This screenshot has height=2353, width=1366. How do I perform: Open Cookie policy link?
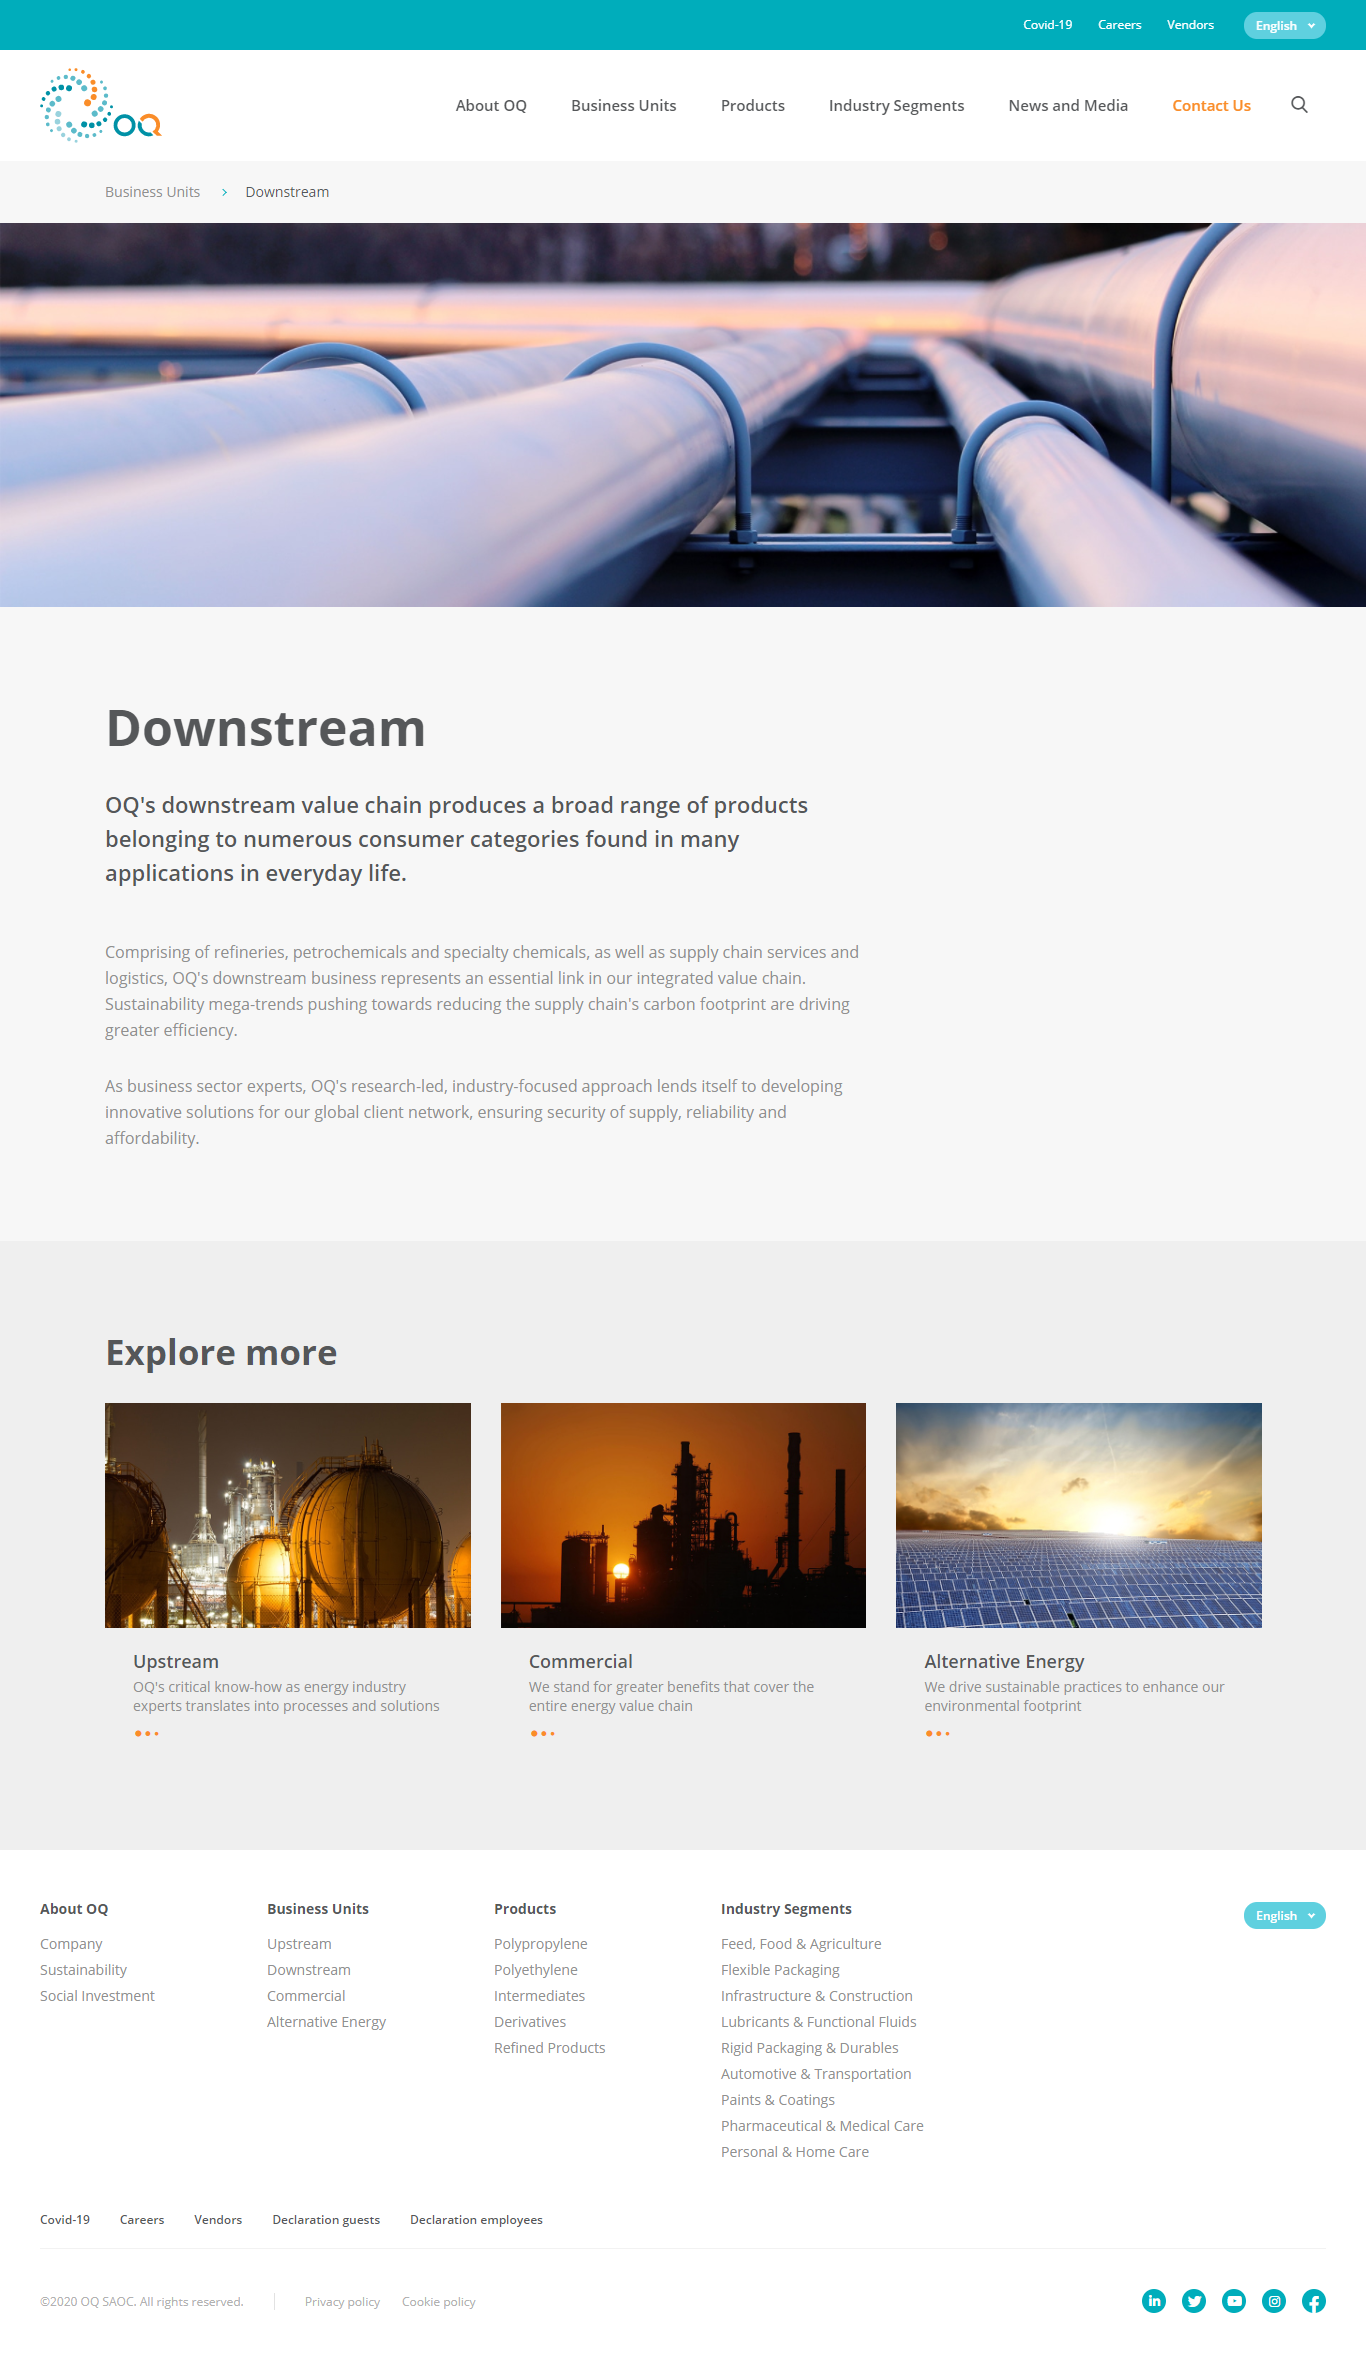pos(439,2301)
